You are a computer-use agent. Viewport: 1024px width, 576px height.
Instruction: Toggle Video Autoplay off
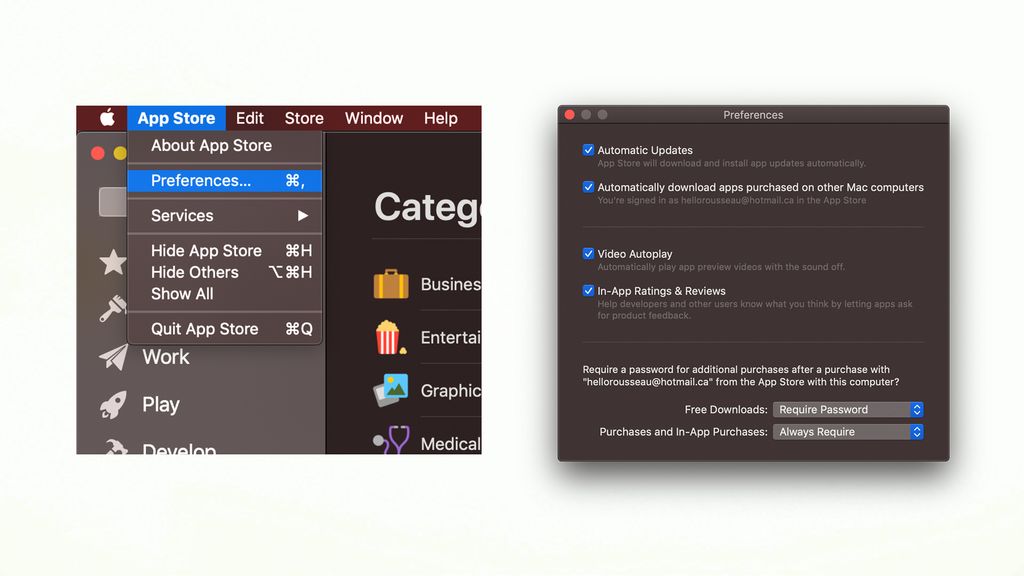[589, 254]
